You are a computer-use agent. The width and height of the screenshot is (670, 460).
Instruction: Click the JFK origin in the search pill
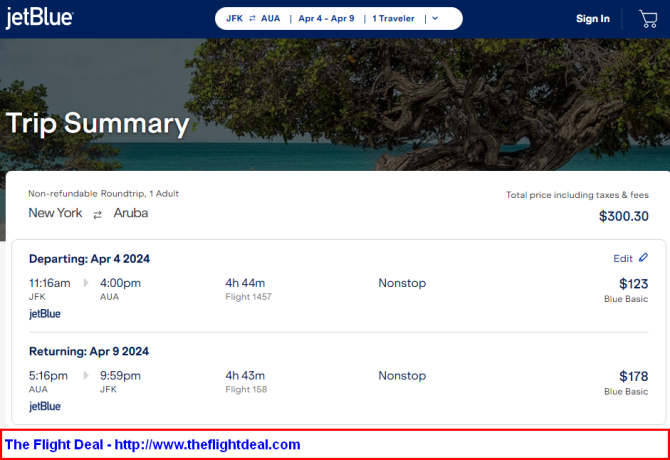pos(235,18)
